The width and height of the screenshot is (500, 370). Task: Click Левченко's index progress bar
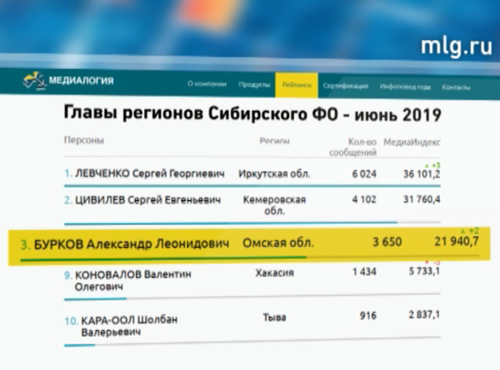pyautogui.click(x=252, y=186)
